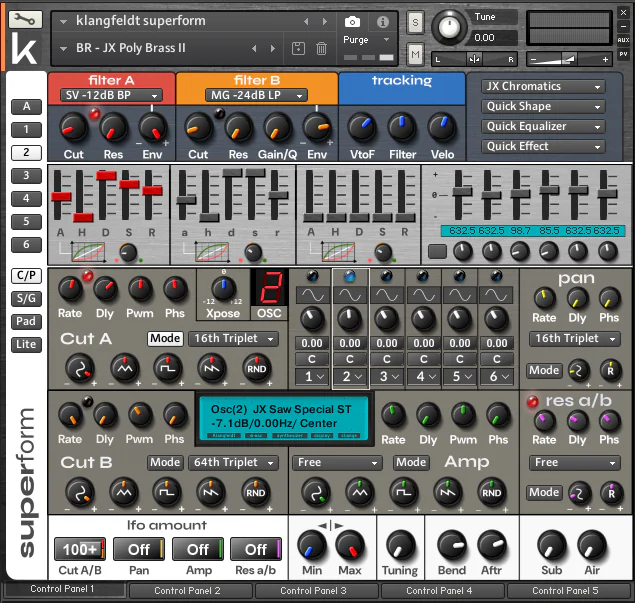Viewport: 635px width, 603px height.
Task: Click the Cut A Mode button
Action: 165,338
